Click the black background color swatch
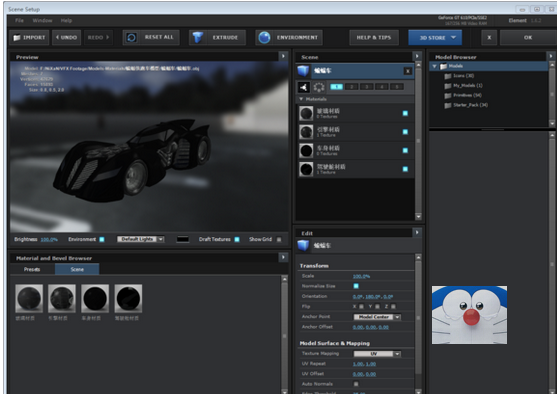This screenshot has height=394, width=557. click(183, 239)
